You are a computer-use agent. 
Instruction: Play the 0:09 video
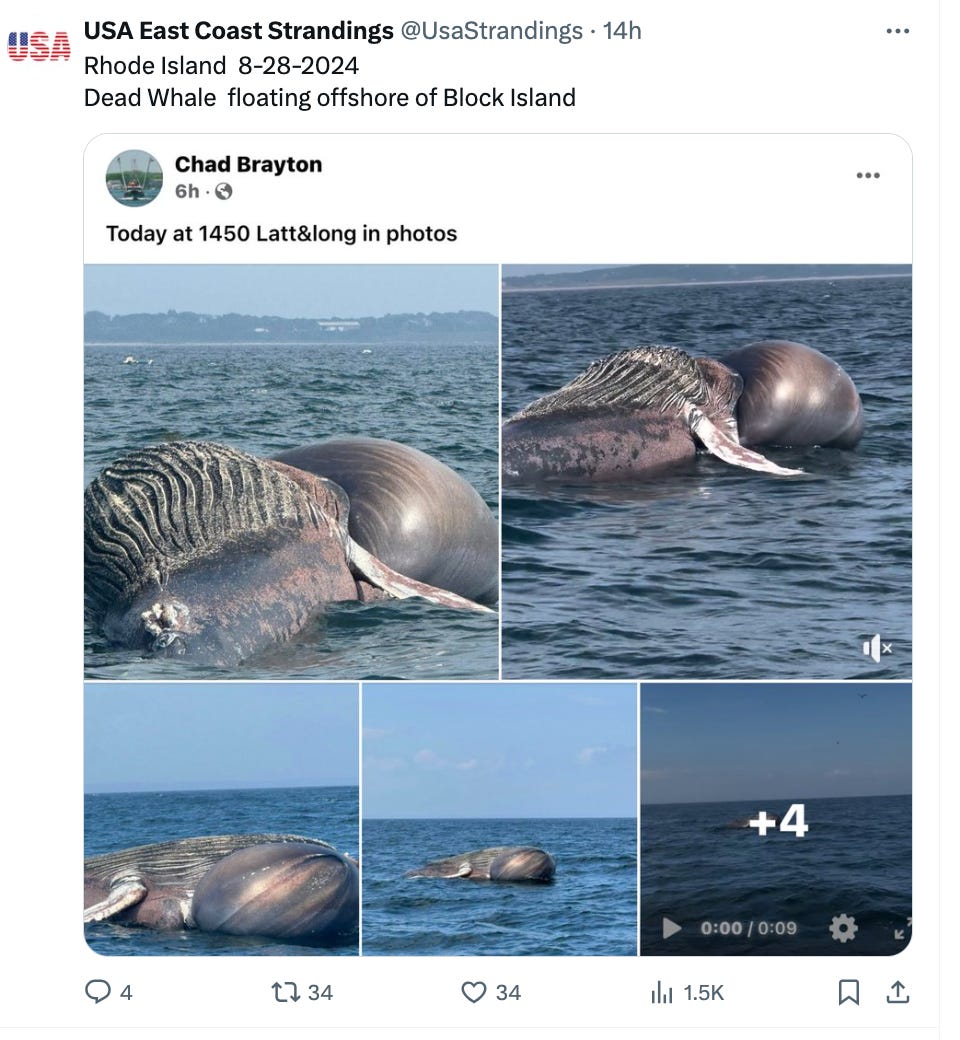(x=671, y=927)
